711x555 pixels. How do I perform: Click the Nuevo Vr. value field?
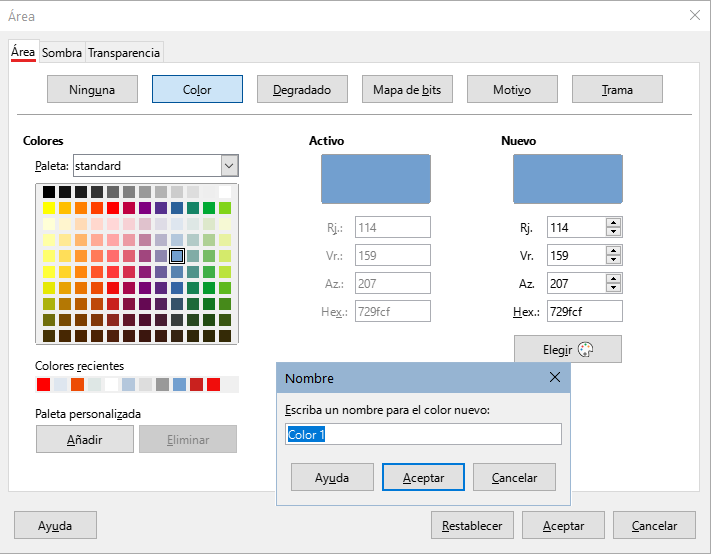(576, 255)
